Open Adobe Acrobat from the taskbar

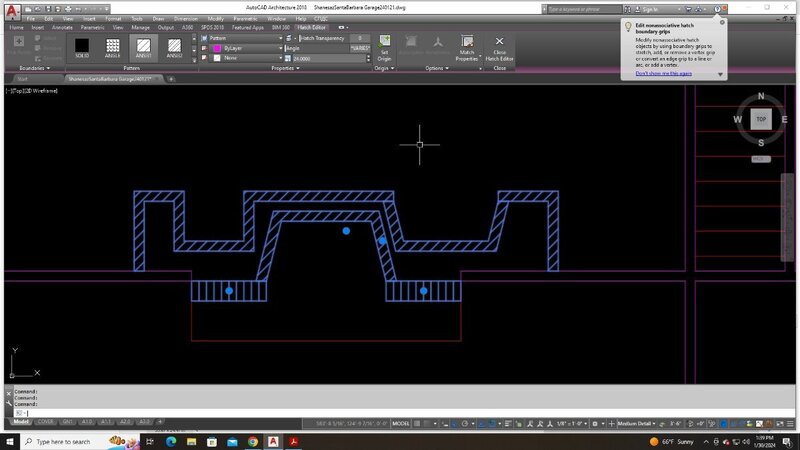tap(295, 441)
